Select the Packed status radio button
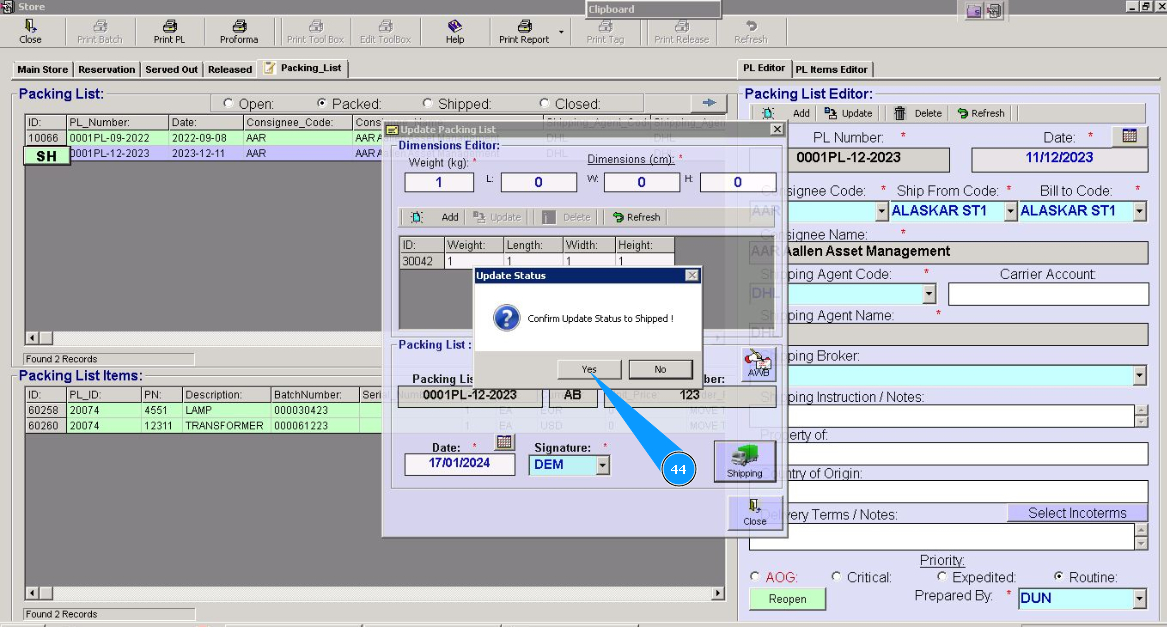This screenshot has height=633, width=1167. click(322, 103)
